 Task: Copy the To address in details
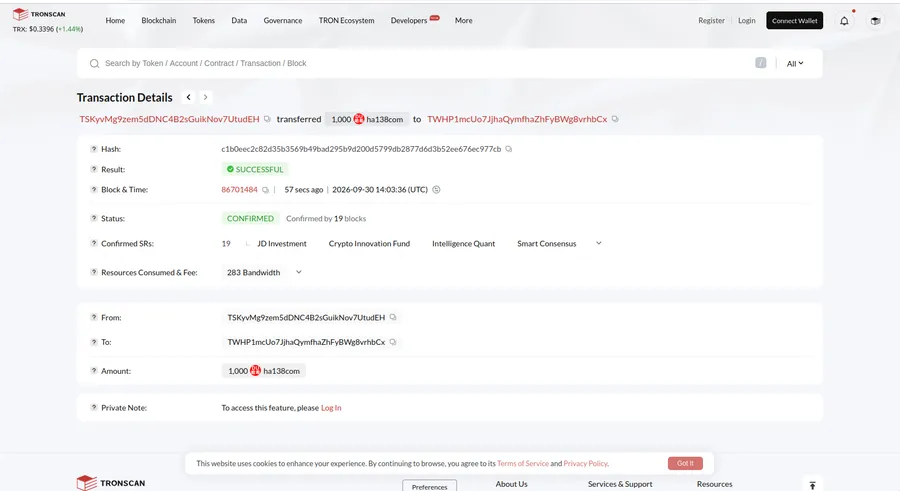[x=393, y=342]
